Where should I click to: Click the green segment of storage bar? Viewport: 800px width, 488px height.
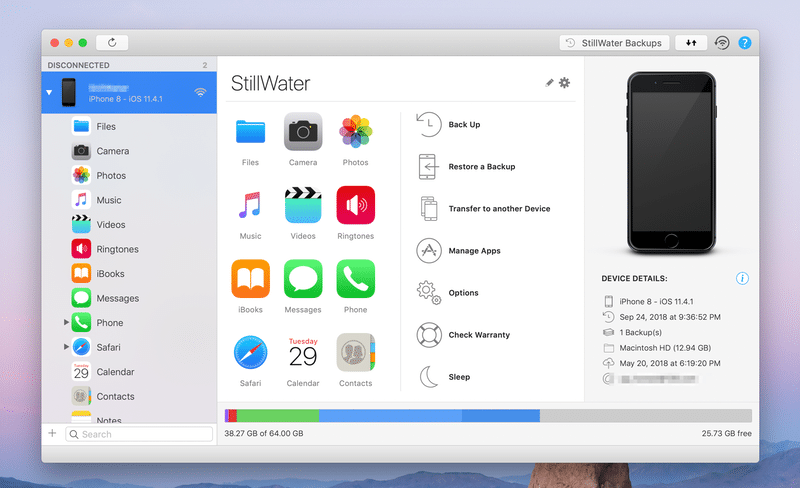coord(278,416)
